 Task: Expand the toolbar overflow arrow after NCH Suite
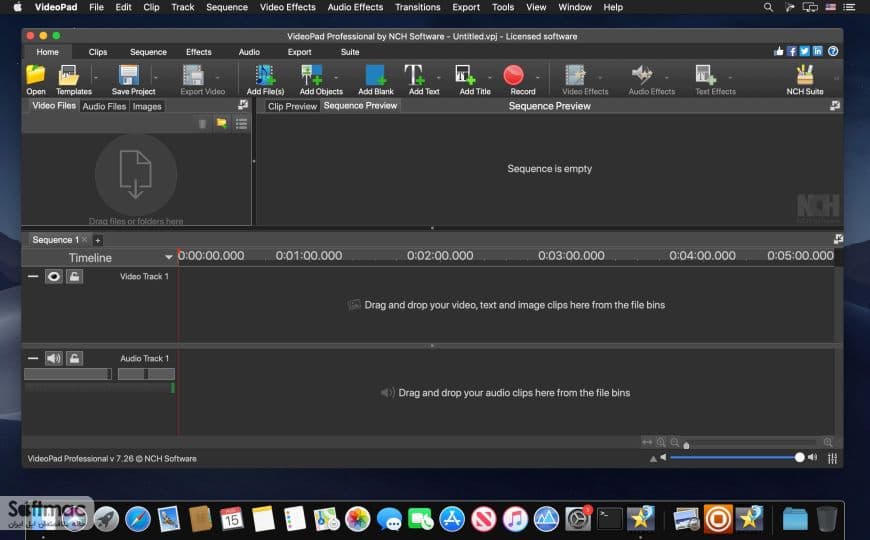(836, 78)
